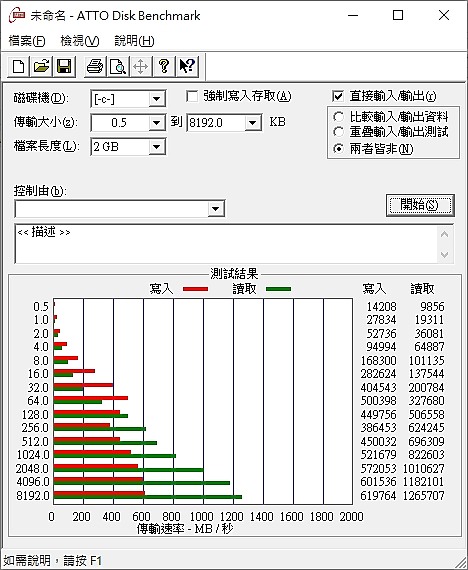468x570 pixels.
Task: Click the 寫入 results column header
Action: tap(374, 289)
